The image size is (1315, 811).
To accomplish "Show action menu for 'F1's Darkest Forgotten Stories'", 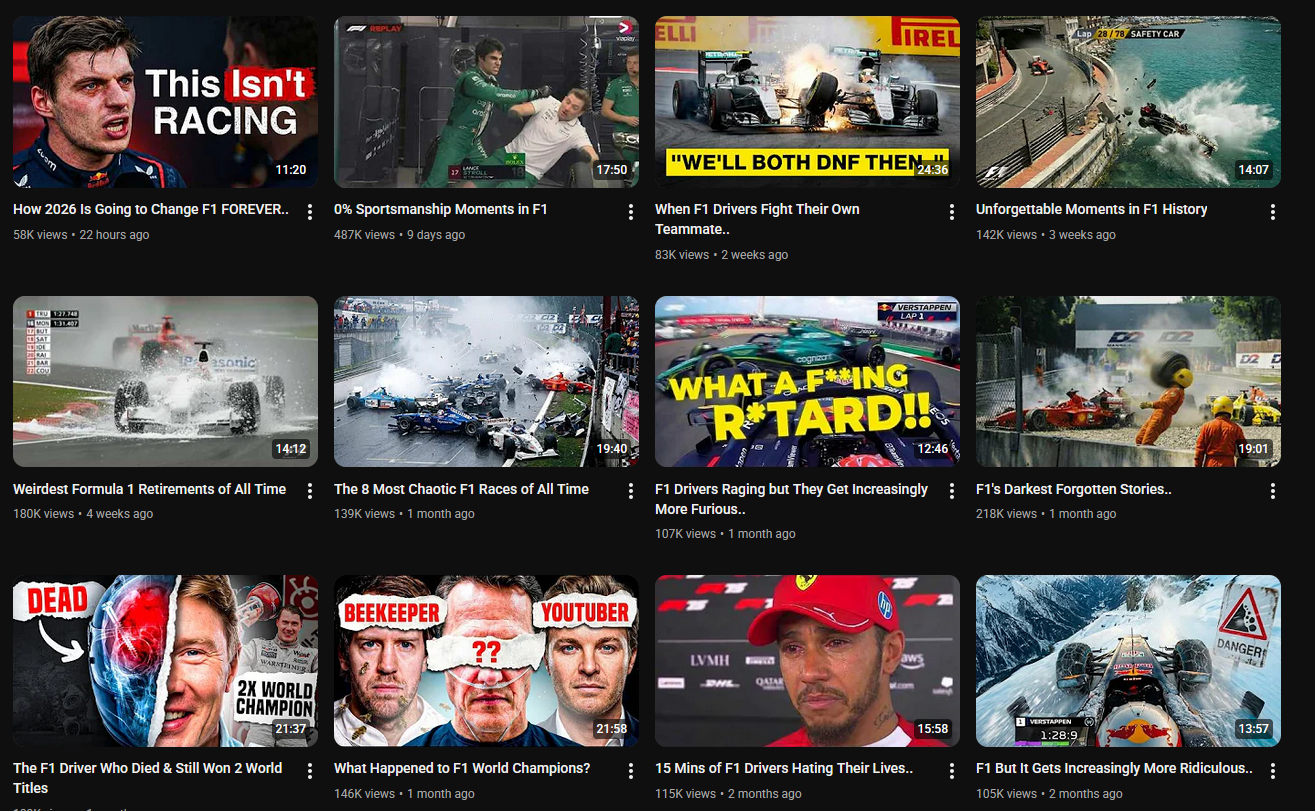I will click(x=1273, y=491).
